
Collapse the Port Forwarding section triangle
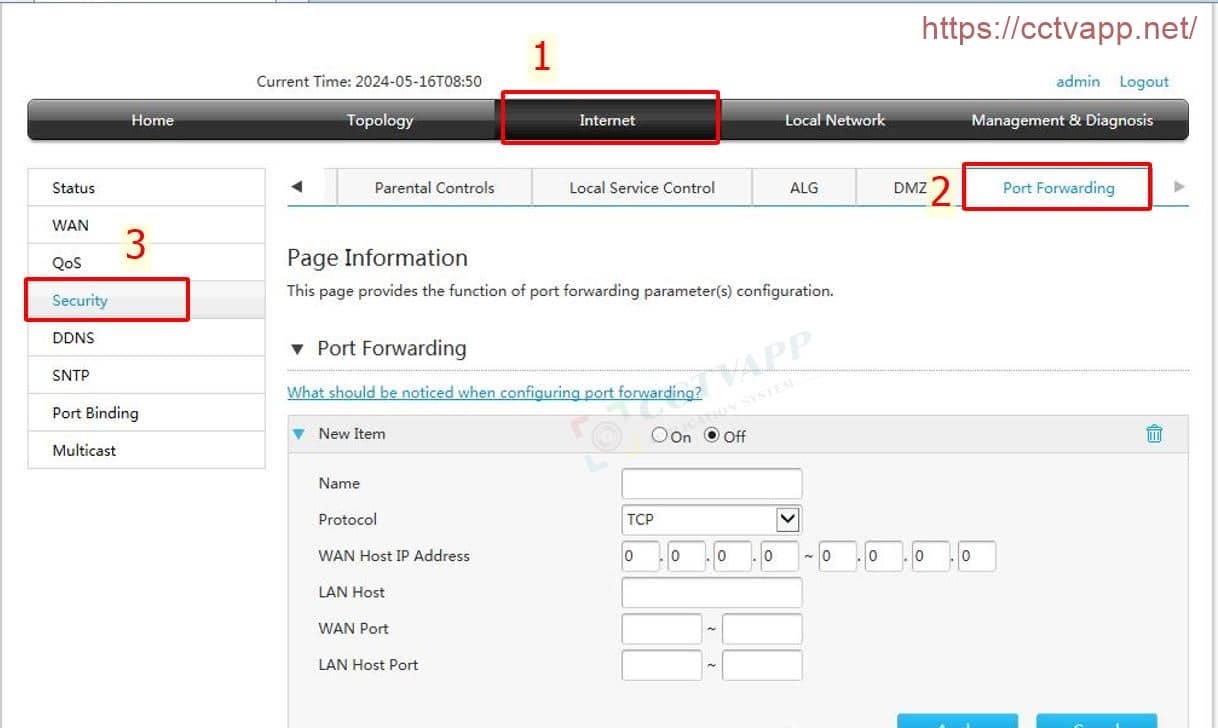coord(296,349)
